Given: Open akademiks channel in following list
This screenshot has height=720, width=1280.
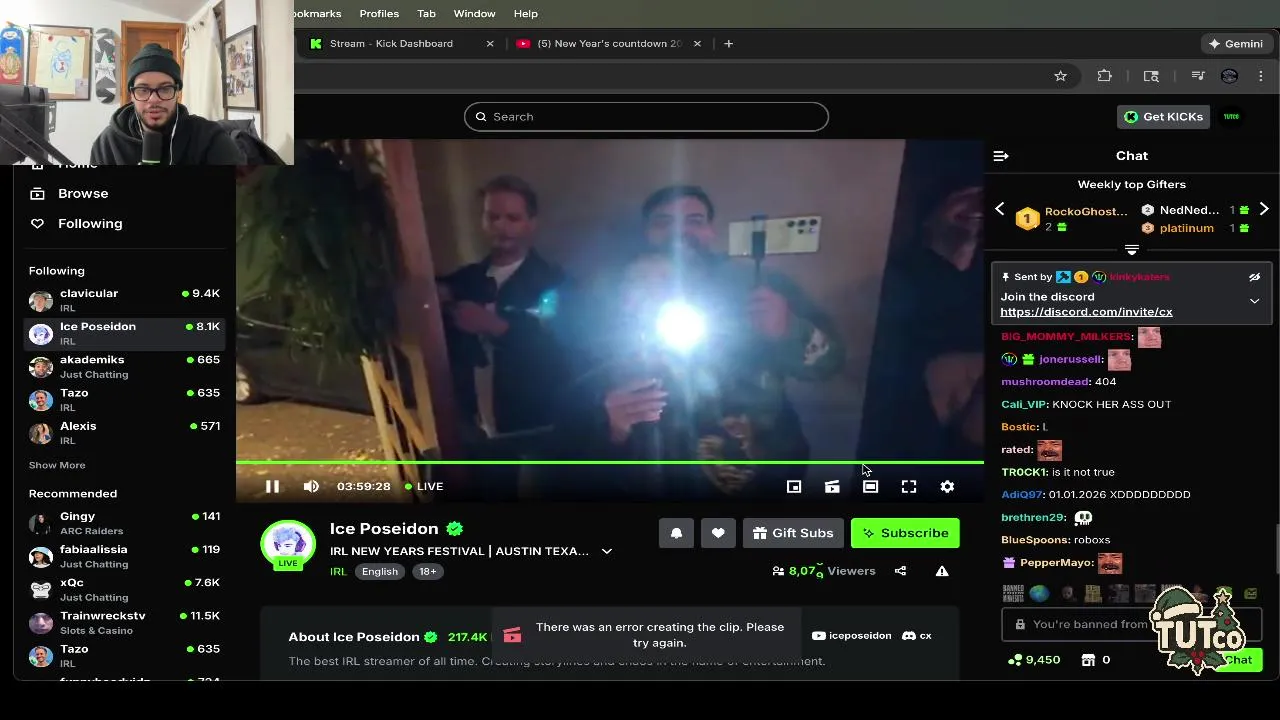Looking at the screenshot, I should coord(124,366).
